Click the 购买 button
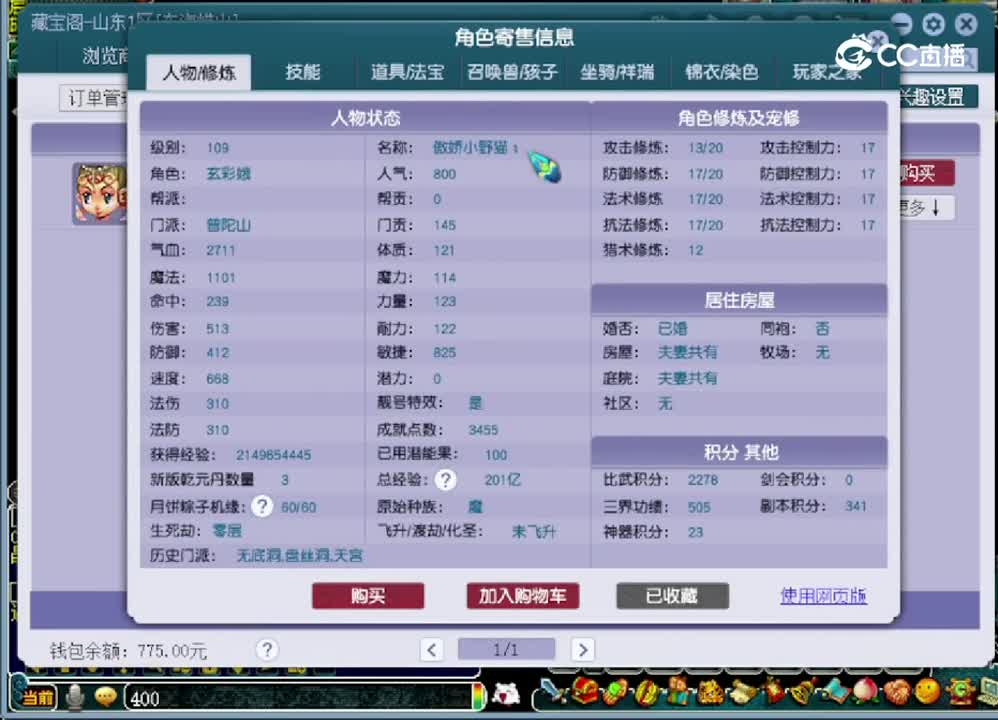 (368, 596)
